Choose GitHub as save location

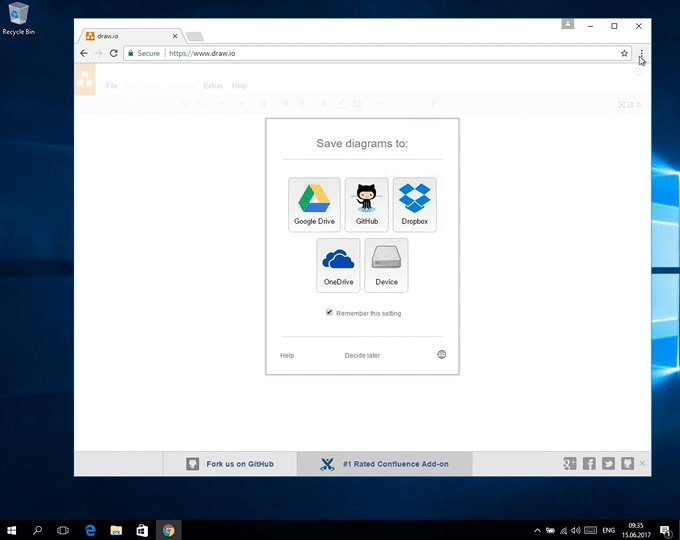click(366, 204)
